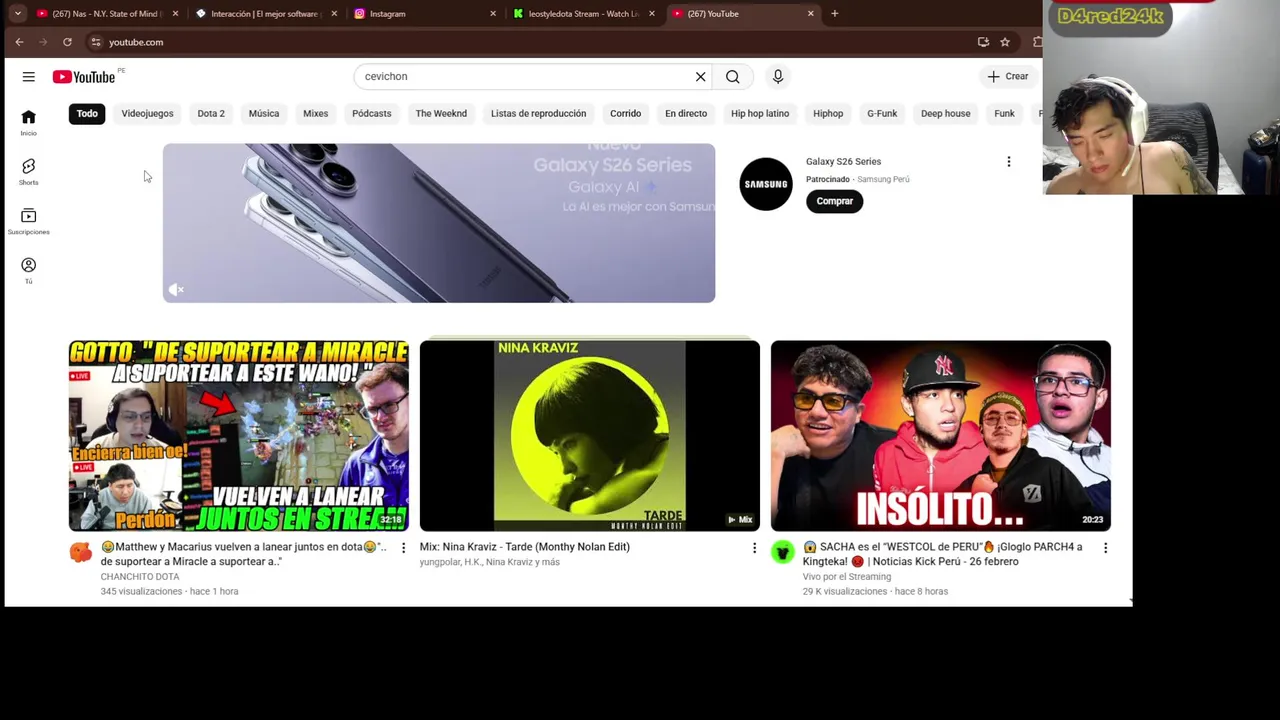Play the Matthew y Macarius video thumbnail

coord(238,436)
